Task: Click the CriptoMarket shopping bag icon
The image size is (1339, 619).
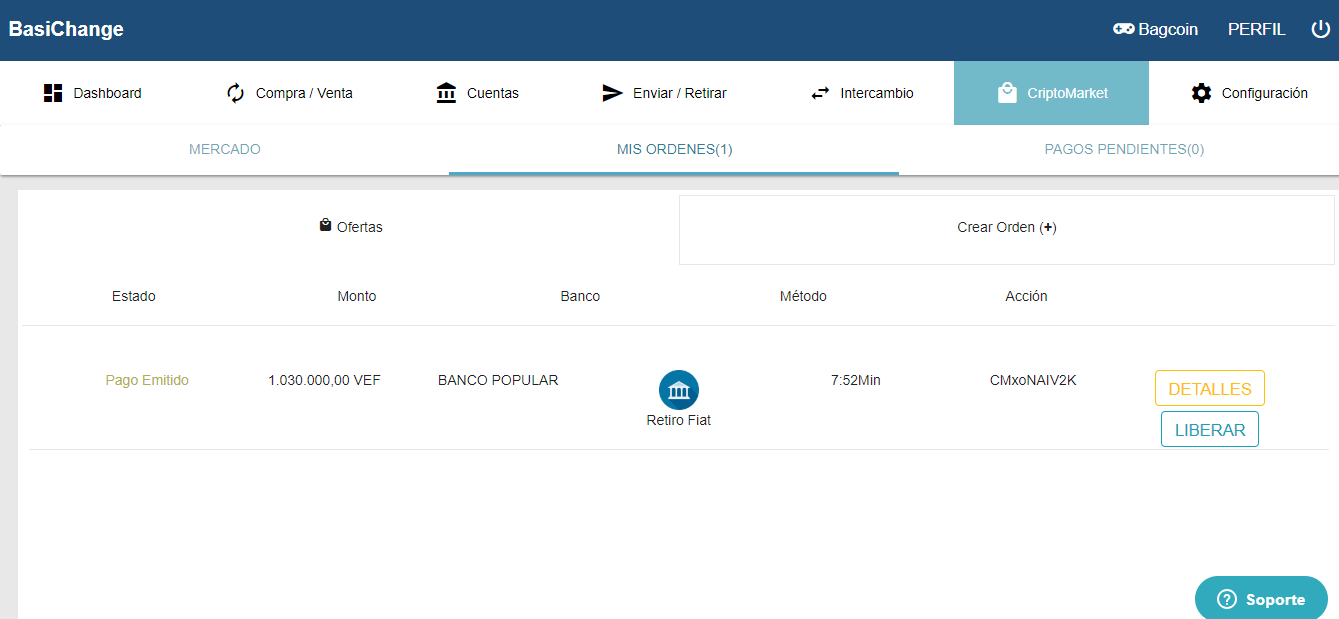Action: pos(1007,93)
